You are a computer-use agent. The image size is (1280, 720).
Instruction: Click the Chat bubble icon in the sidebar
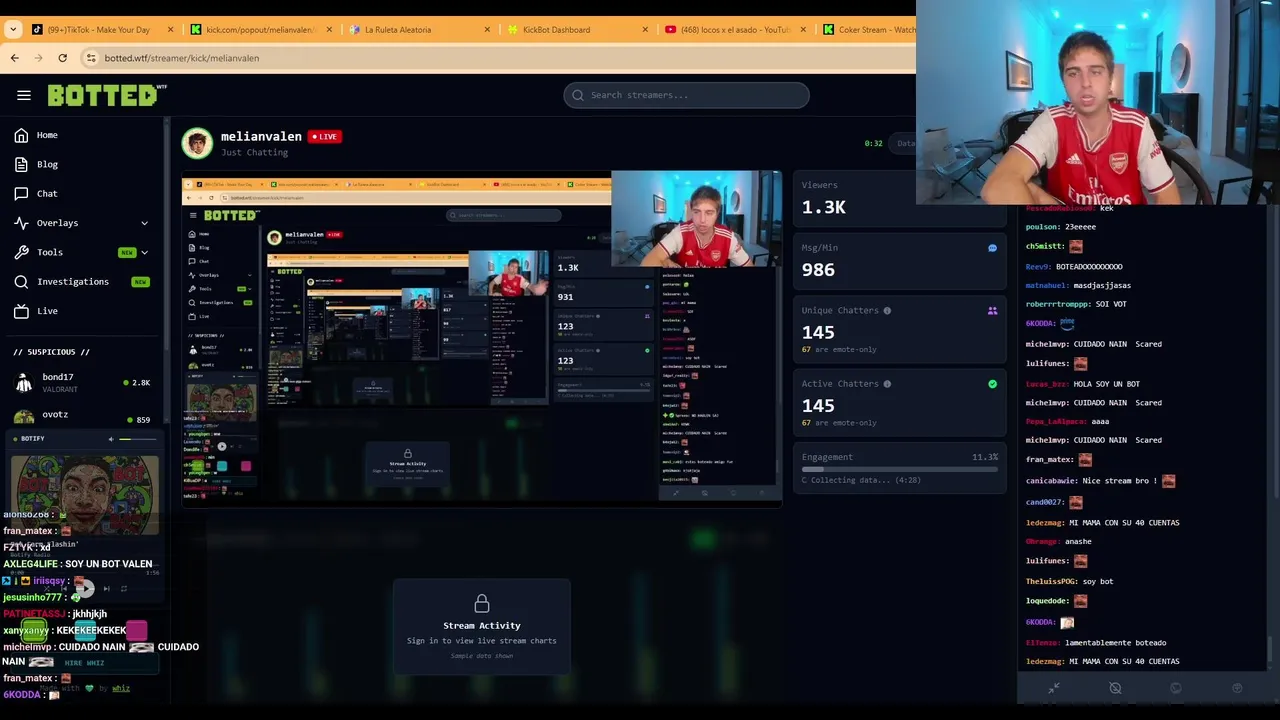[x=21, y=193]
